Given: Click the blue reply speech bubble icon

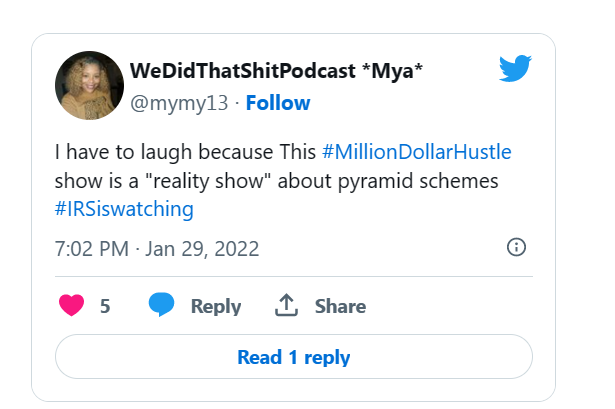Looking at the screenshot, I should (x=161, y=304).
